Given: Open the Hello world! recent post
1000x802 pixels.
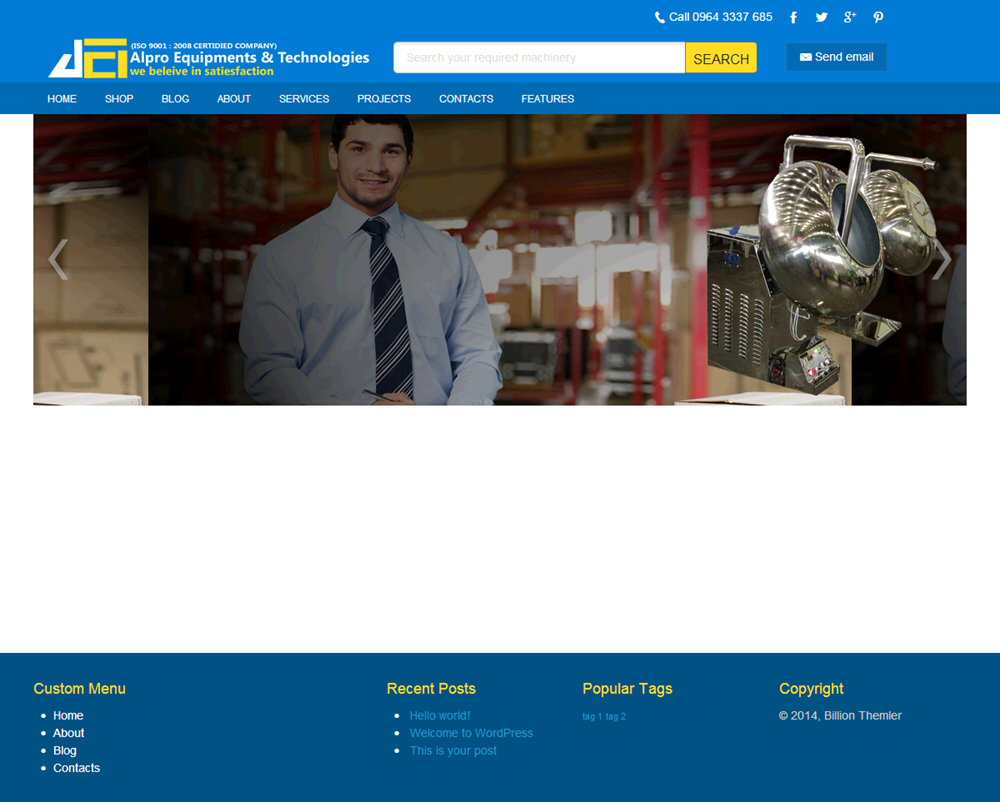Looking at the screenshot, I should click(439, 716).
